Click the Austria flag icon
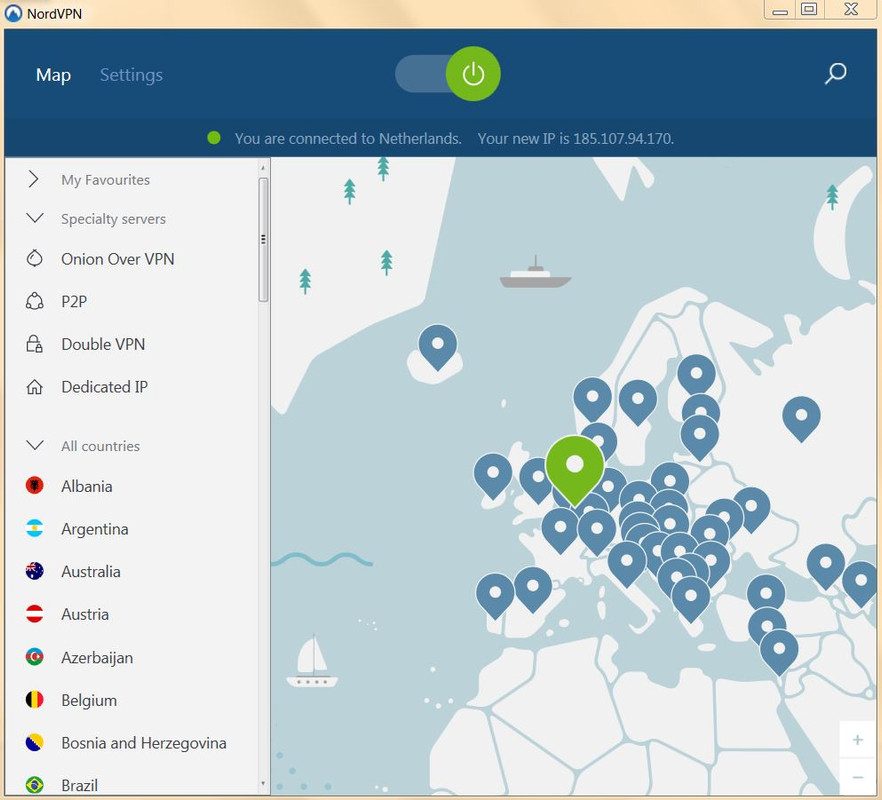The height and width of the screenshot is (800, 882). (34, 614)
